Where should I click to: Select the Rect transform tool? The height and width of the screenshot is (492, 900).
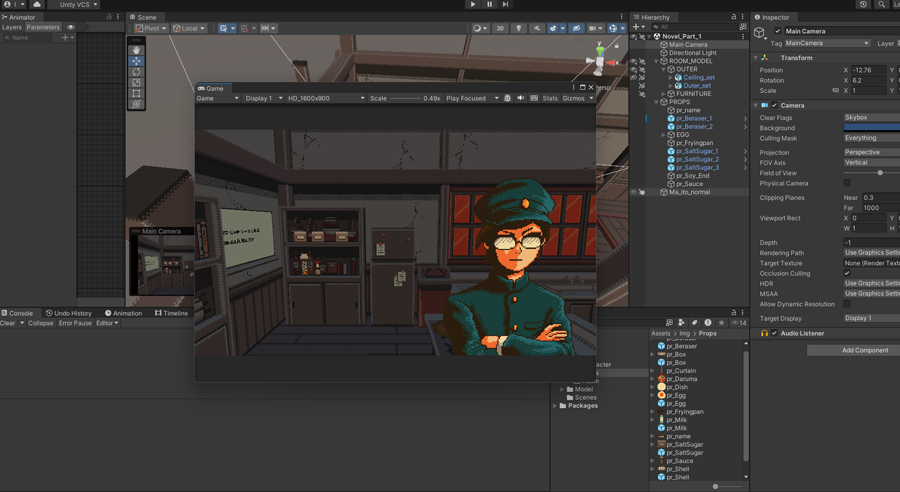tap(137, 93)
